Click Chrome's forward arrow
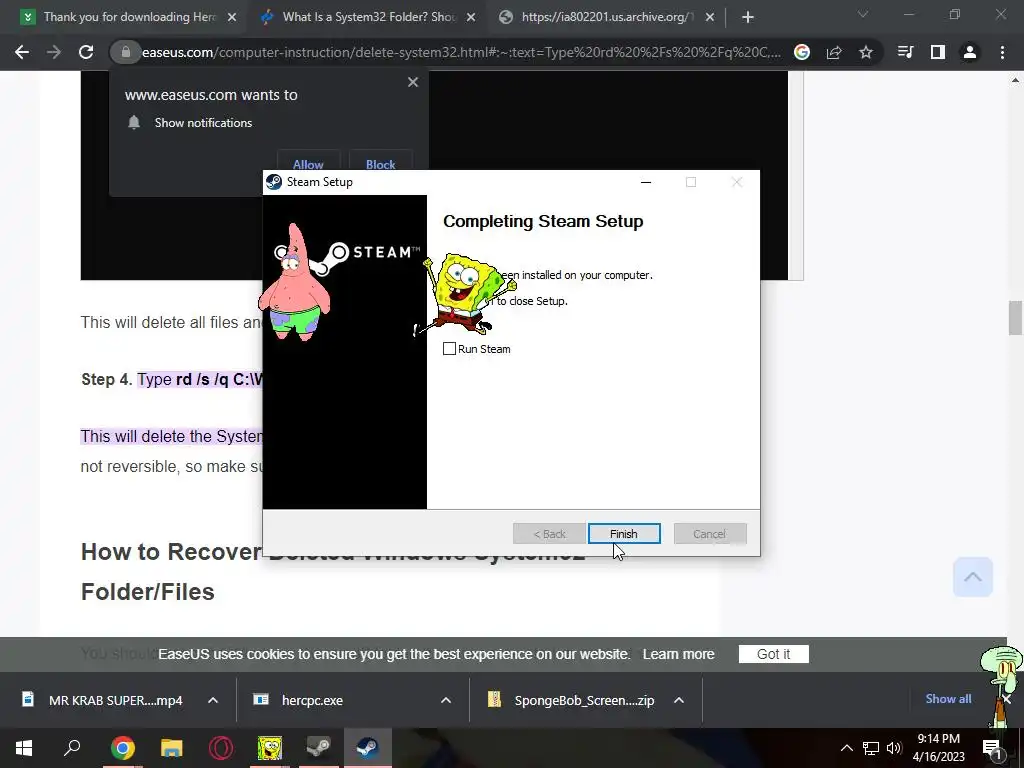 coord(54,52)
